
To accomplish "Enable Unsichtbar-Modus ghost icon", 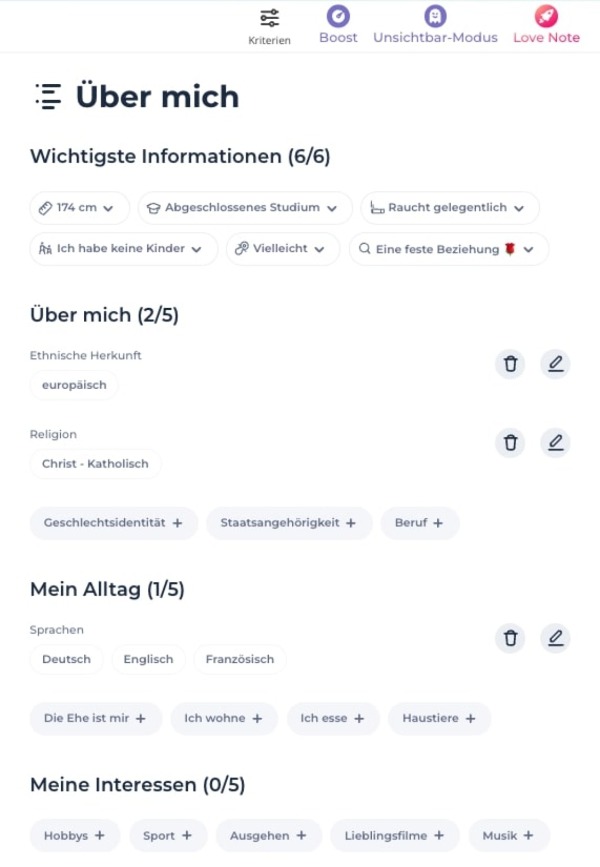I will pyautogui.click(x=435, y=17).
